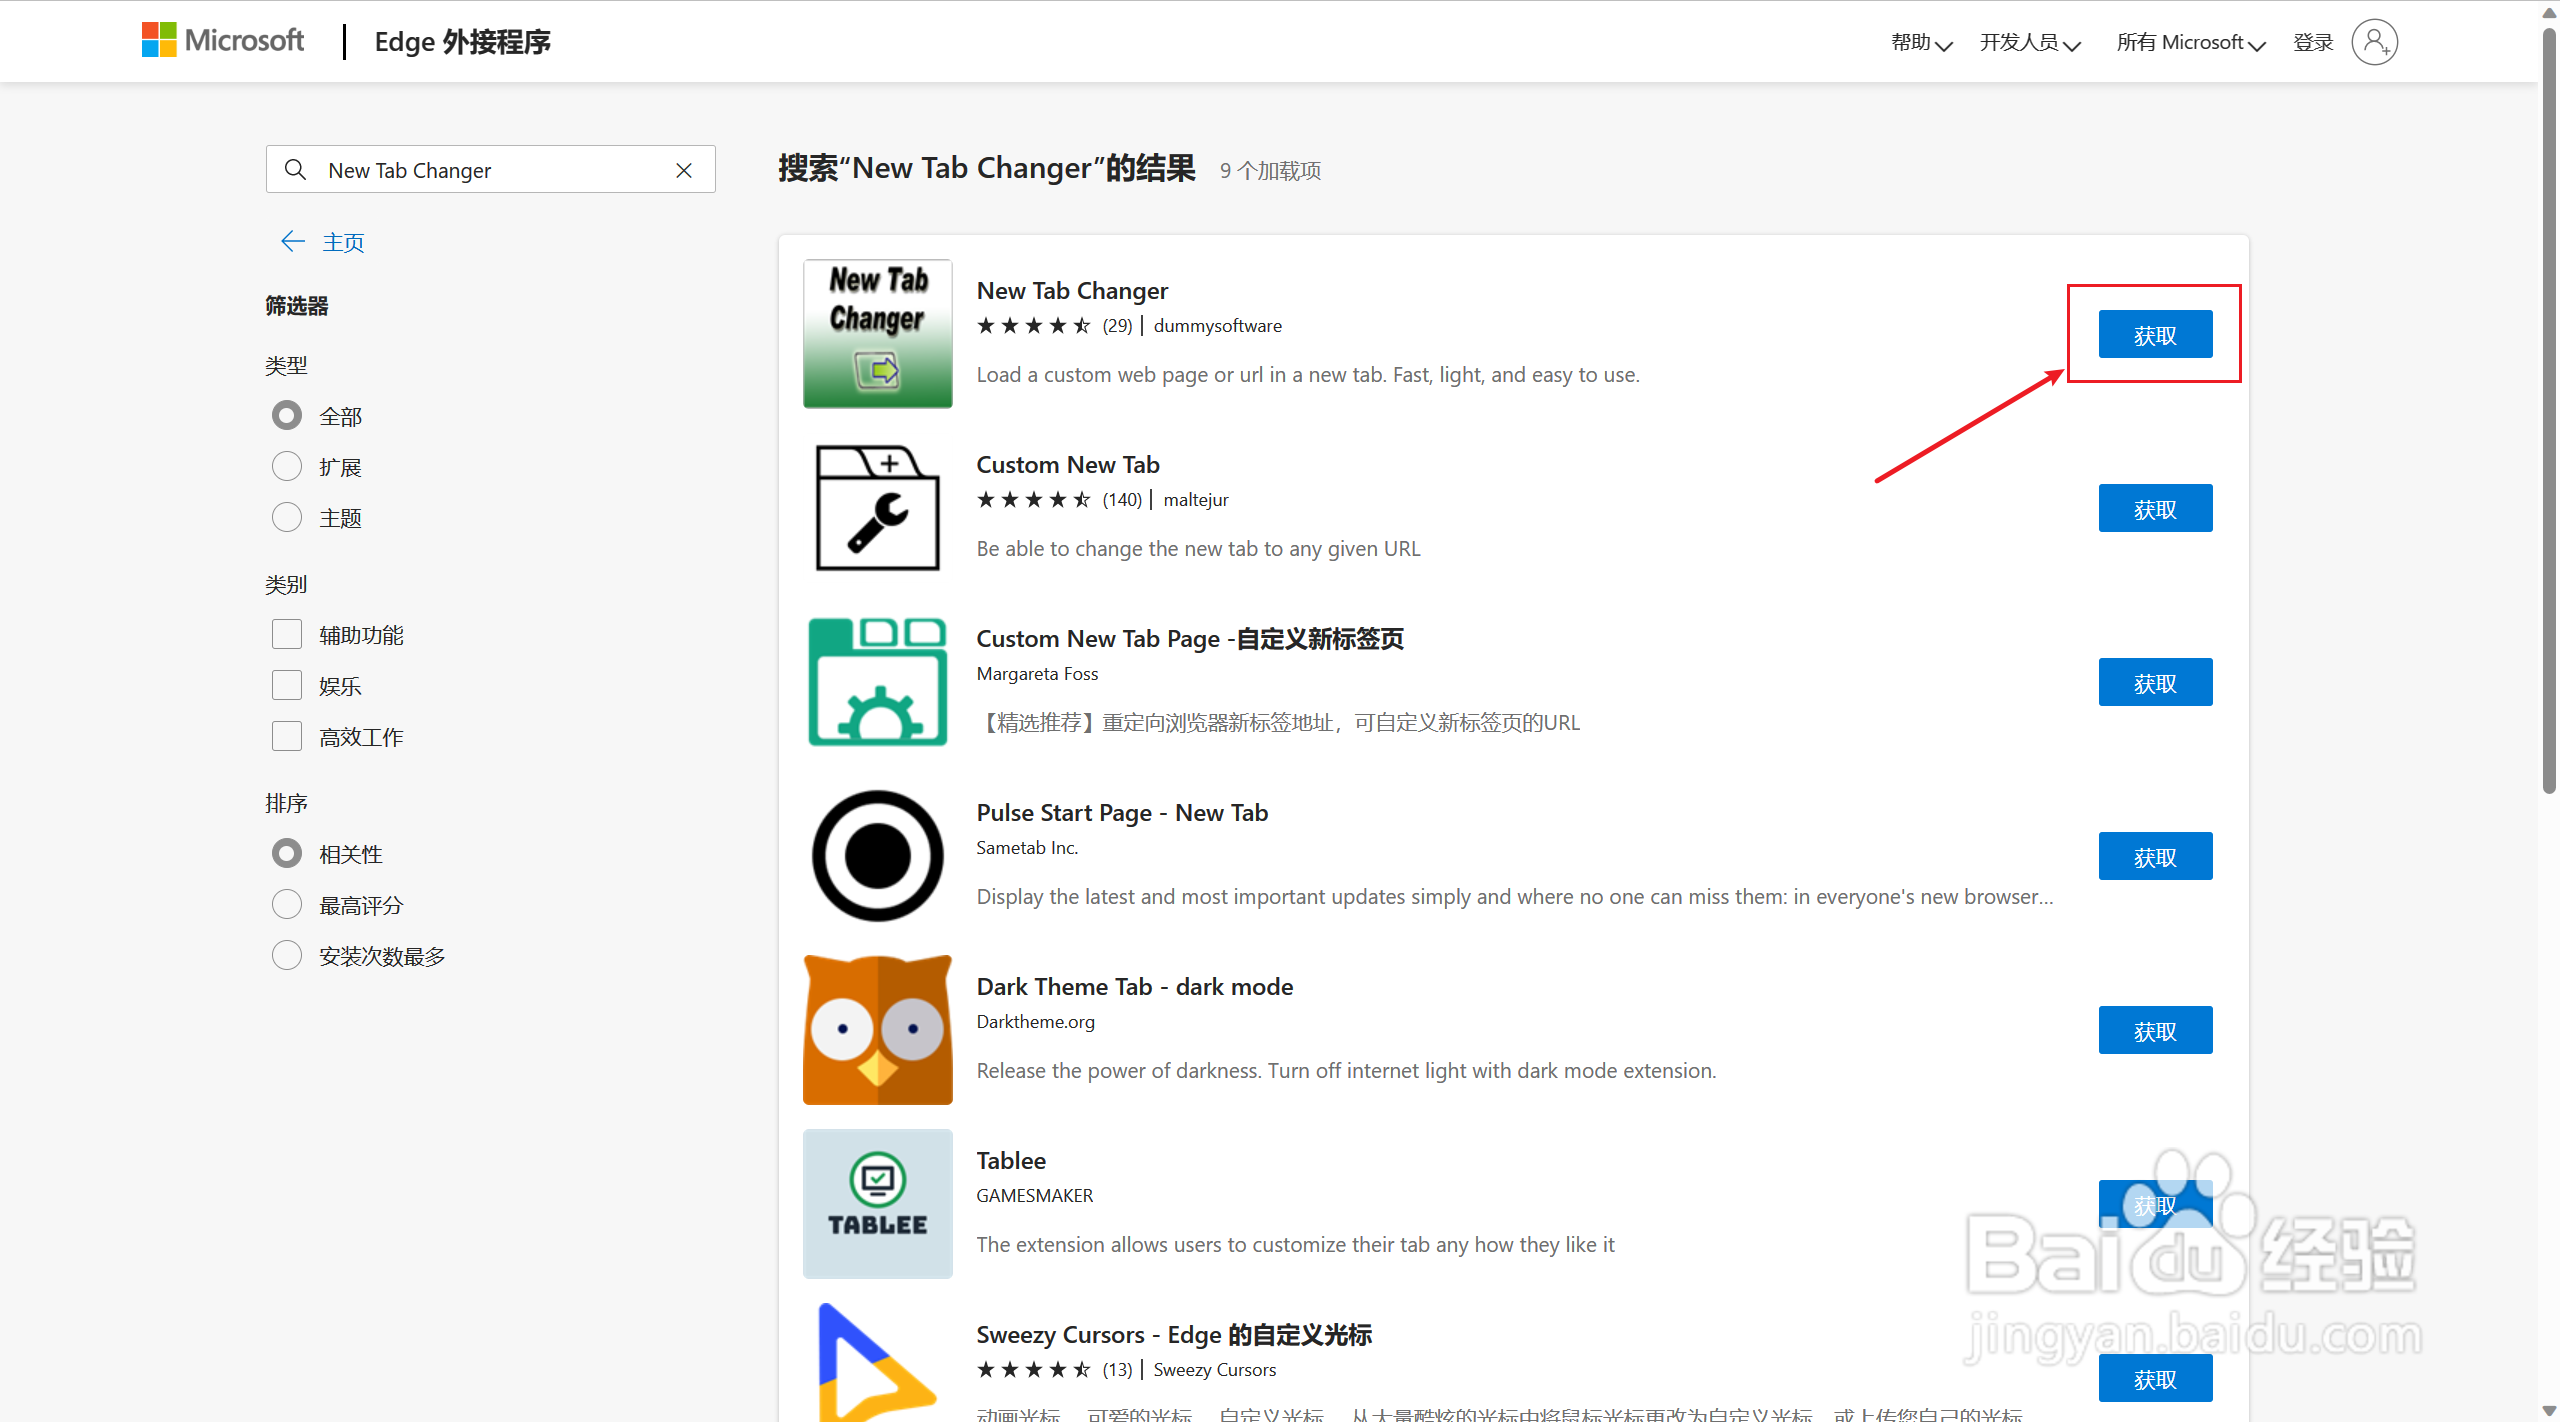
Task: Open the Dark Theme Tab owl icon
Action: click(877, 1029)
